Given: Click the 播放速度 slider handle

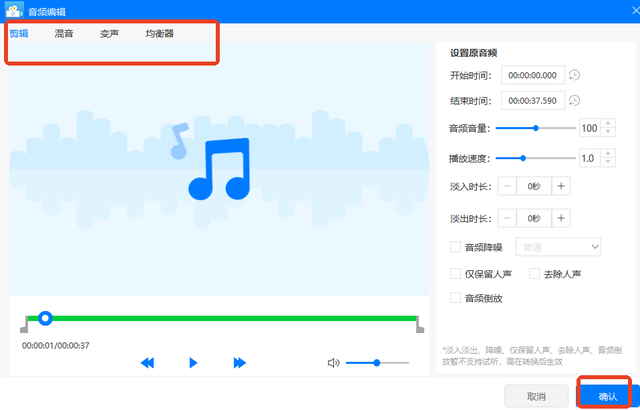Looking at the screenshot, I should tap(523, 158).
